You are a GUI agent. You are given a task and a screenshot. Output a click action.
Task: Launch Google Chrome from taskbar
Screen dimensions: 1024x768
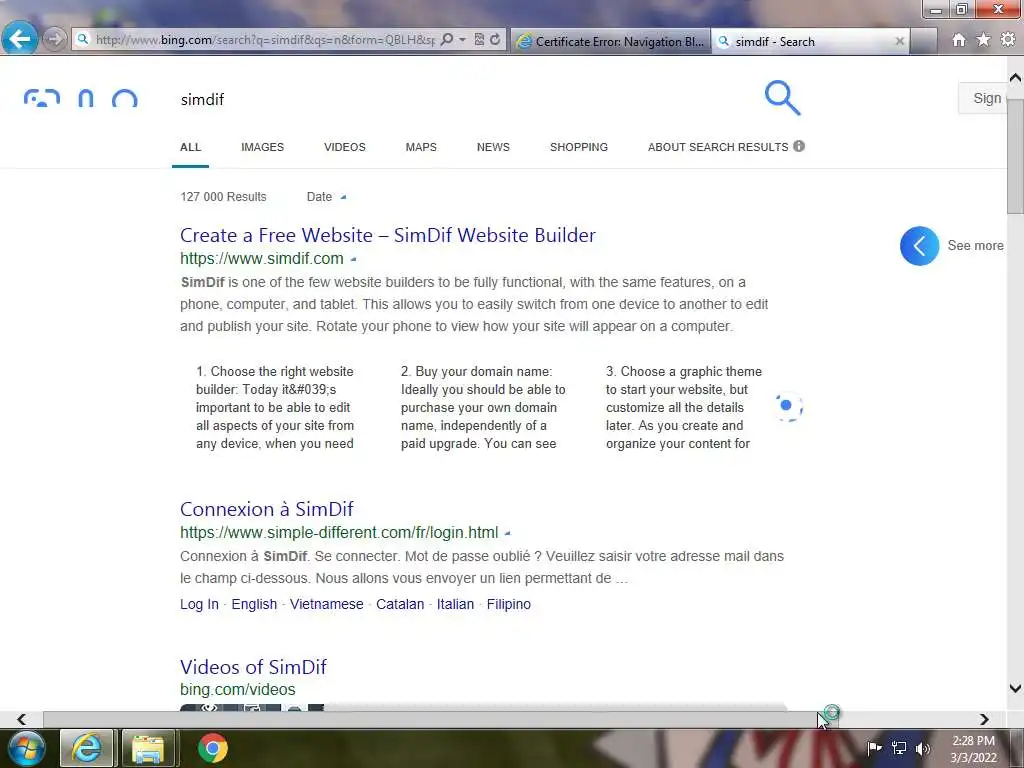pyautogui.click(x=212, y=748)
